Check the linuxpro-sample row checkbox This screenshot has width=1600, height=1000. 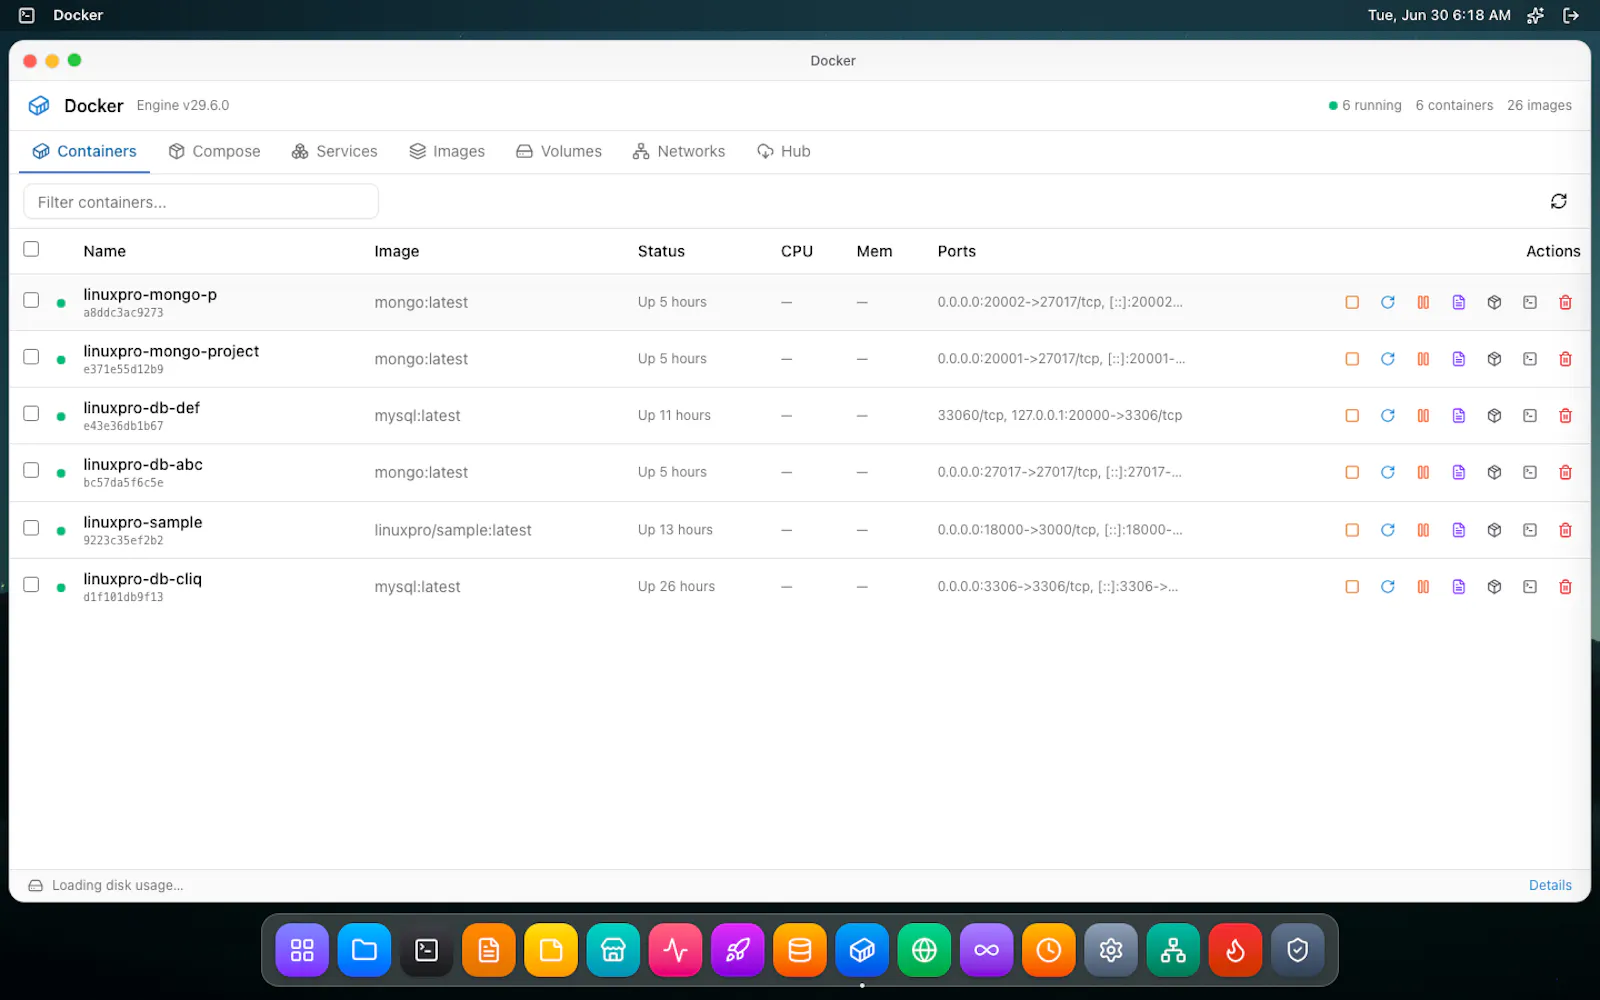coord(31,528)
